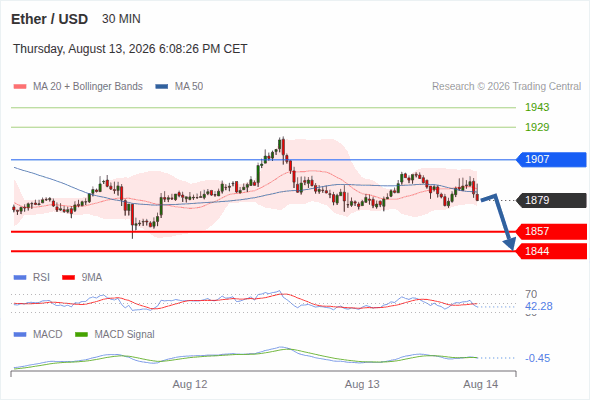This screenshot has height=400, width=590.
Task: Click the MACD value -0.45
Action: pos(538,358)
